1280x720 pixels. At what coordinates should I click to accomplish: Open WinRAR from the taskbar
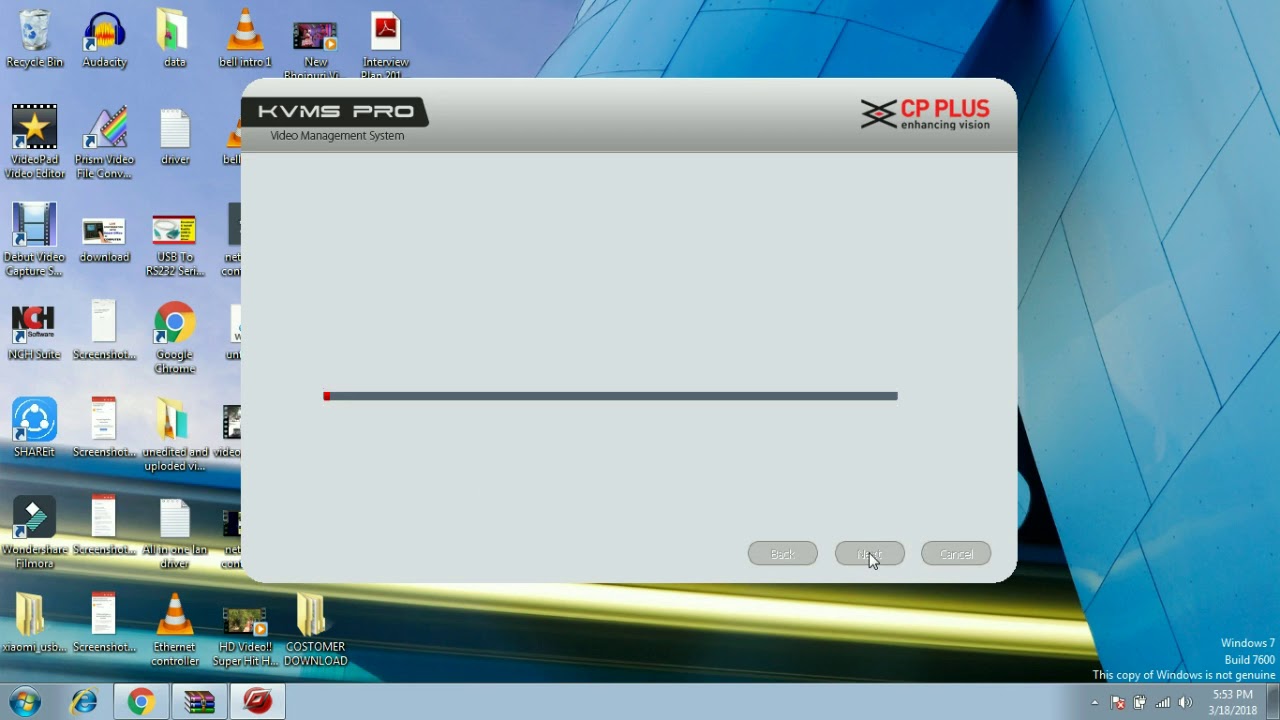pos(200,702)
